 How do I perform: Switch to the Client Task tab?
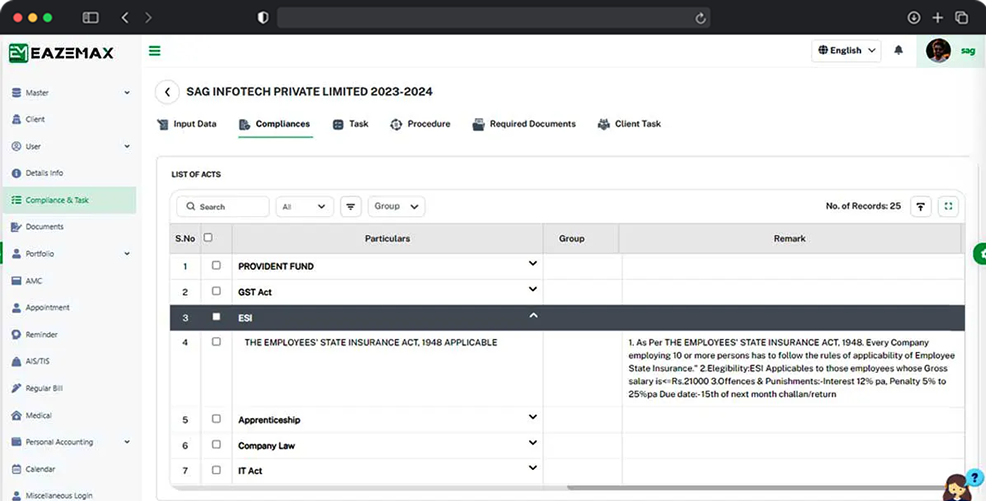pos(629,124)
